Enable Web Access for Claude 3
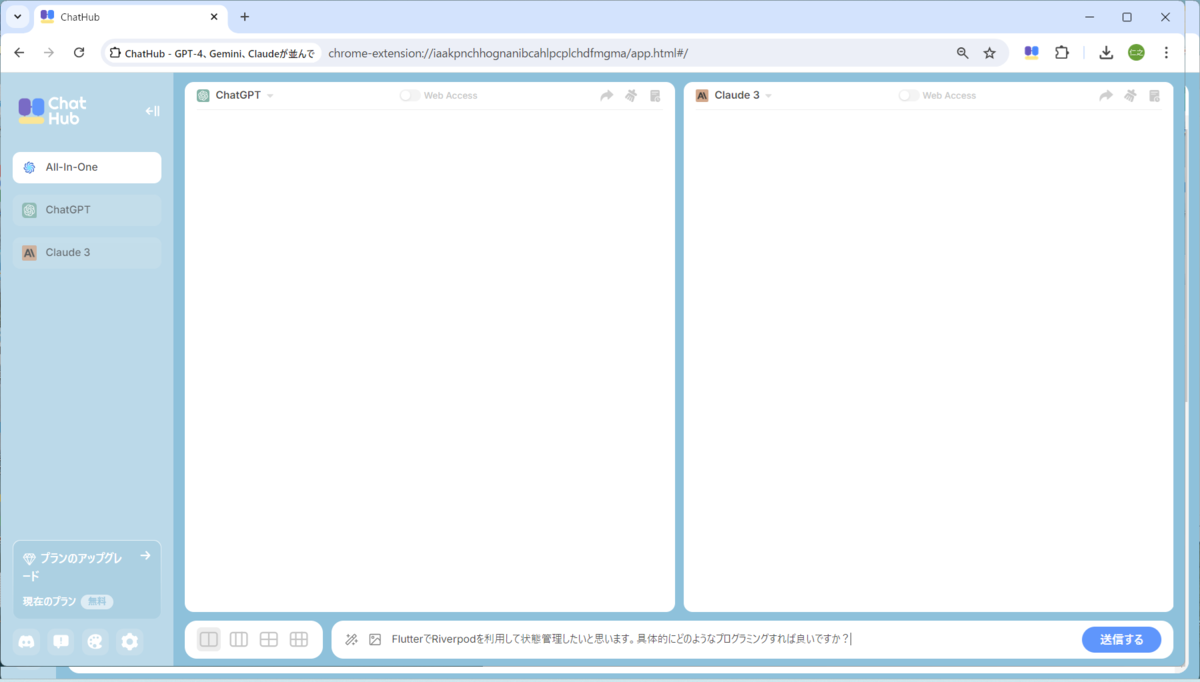 (x=908, y=96)
